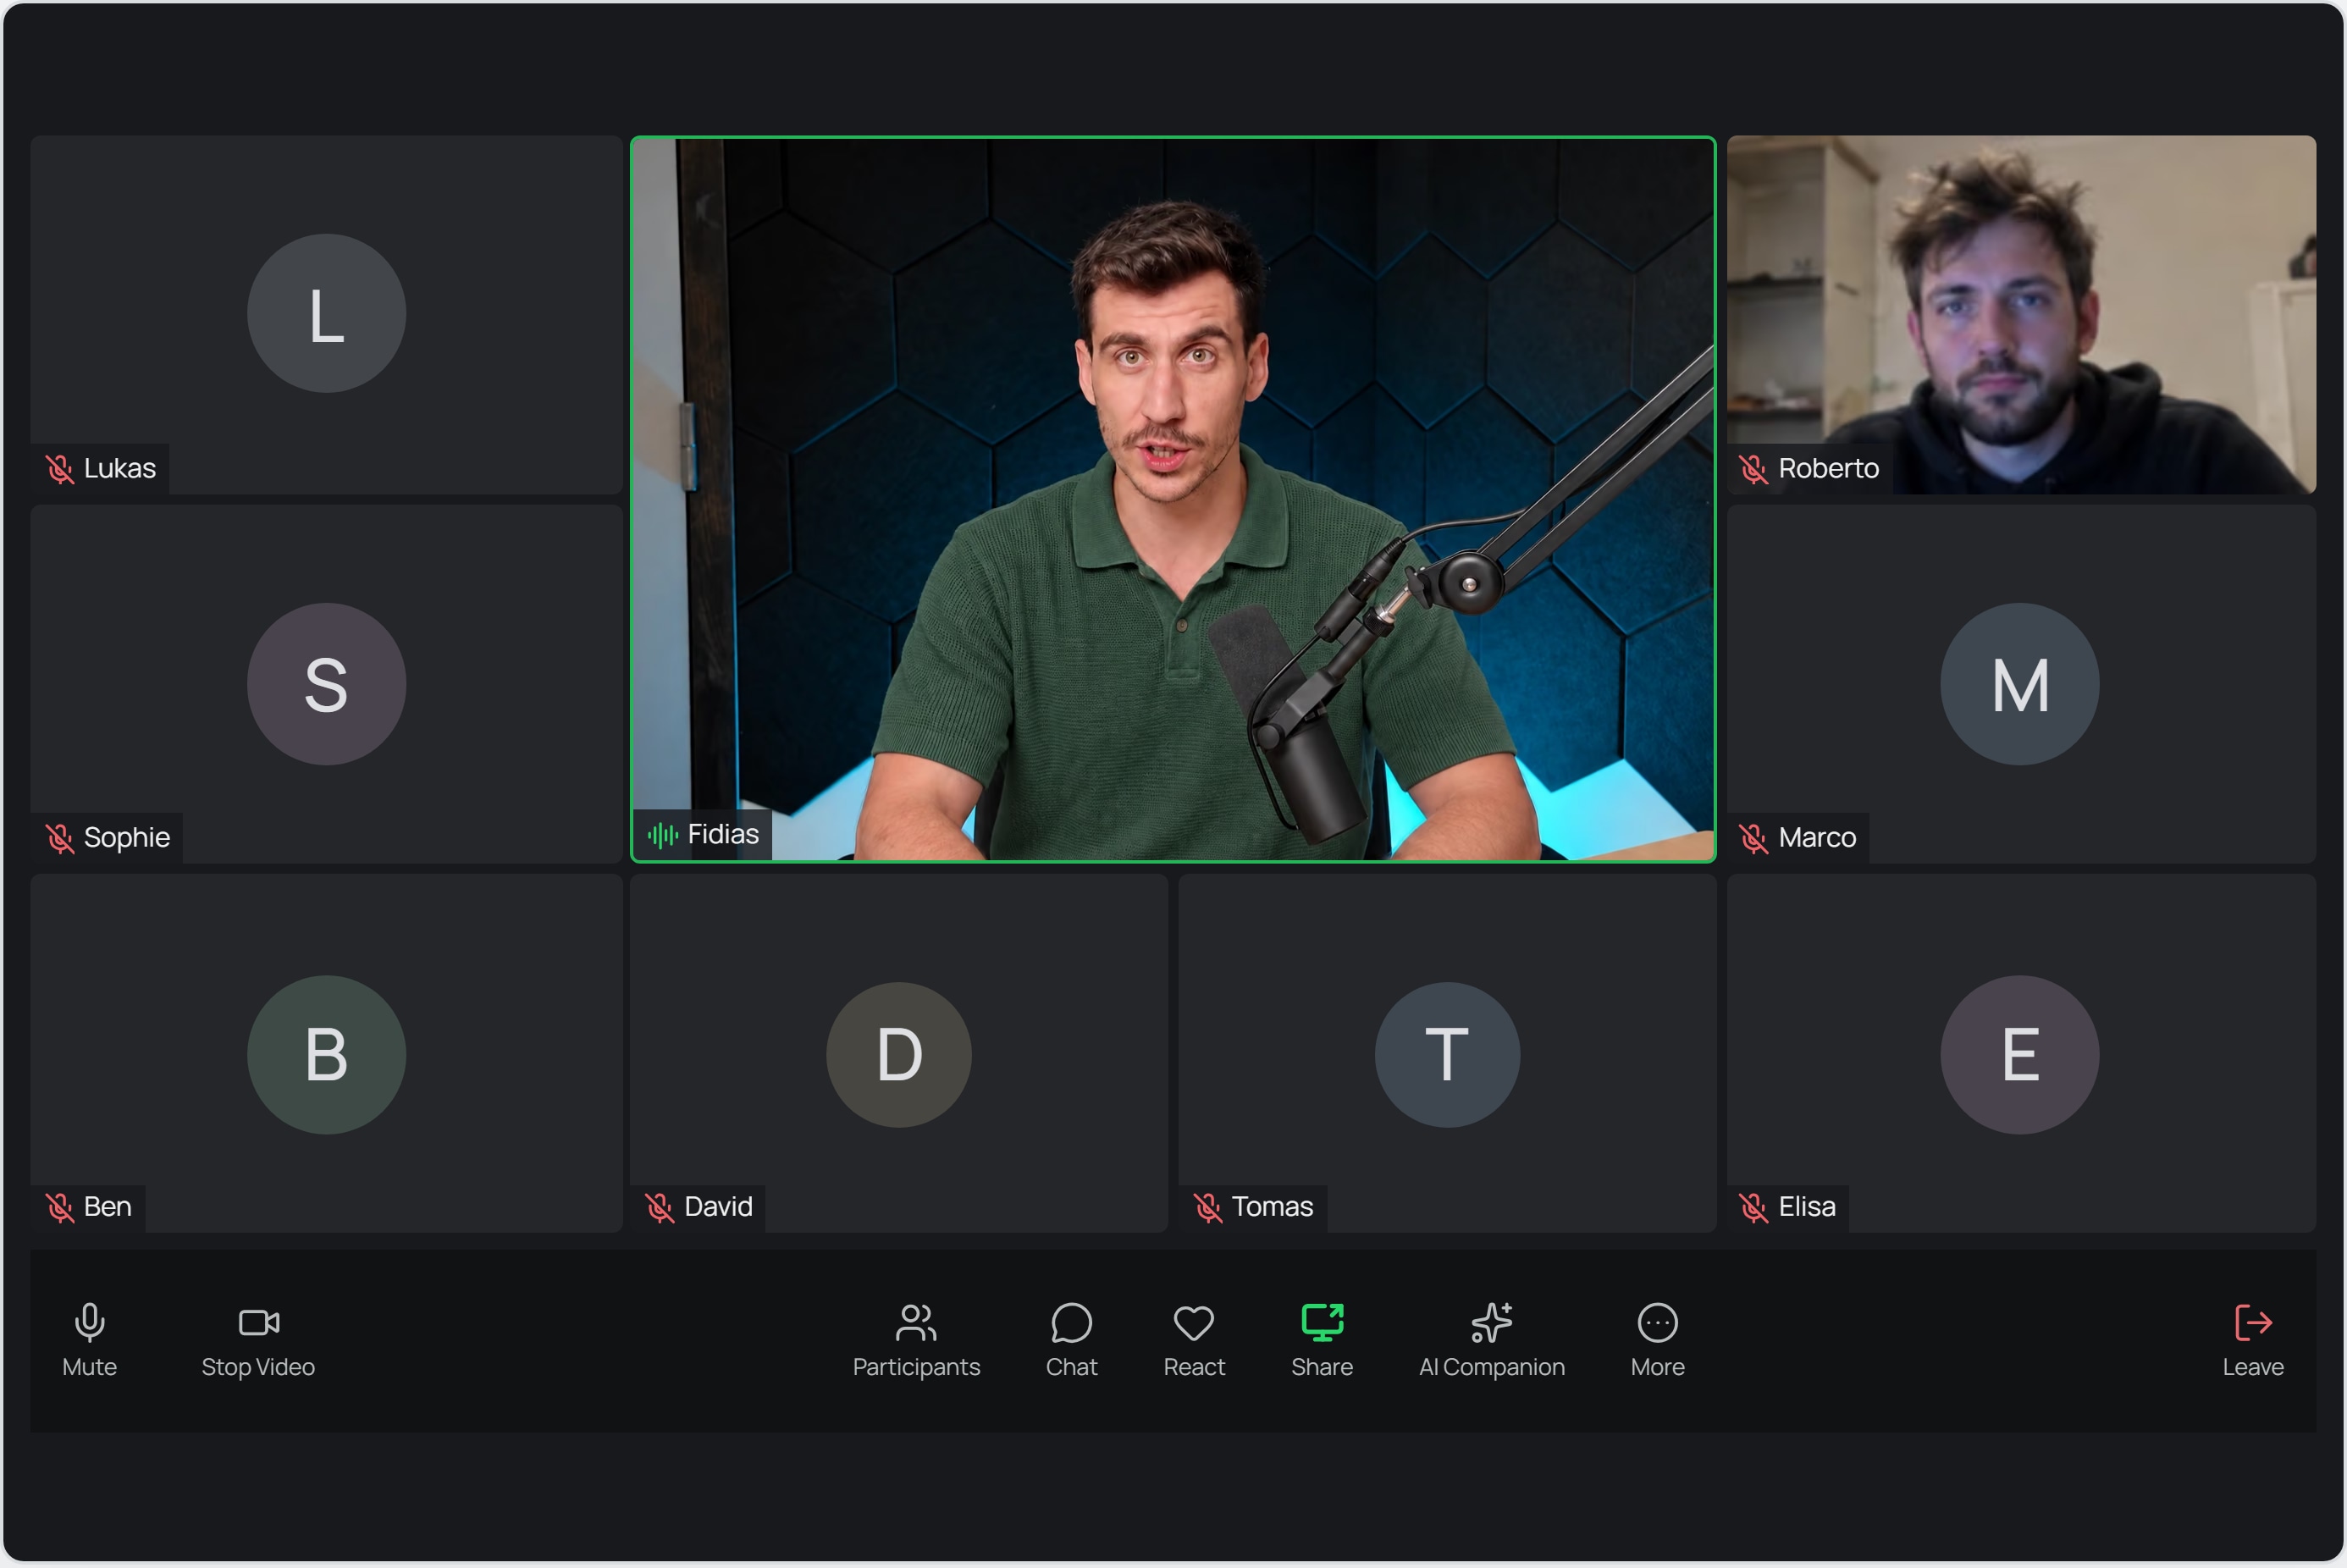The width and height of the screenshot is (2347, 1568).
Task: Click the Fidias name label
Action: click(723, 834)
